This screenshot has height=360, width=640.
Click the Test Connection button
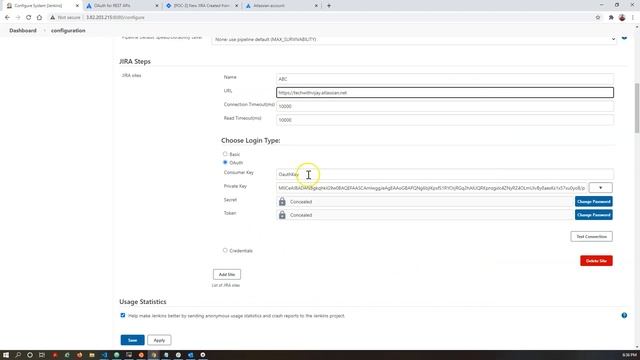coord(591,236)
